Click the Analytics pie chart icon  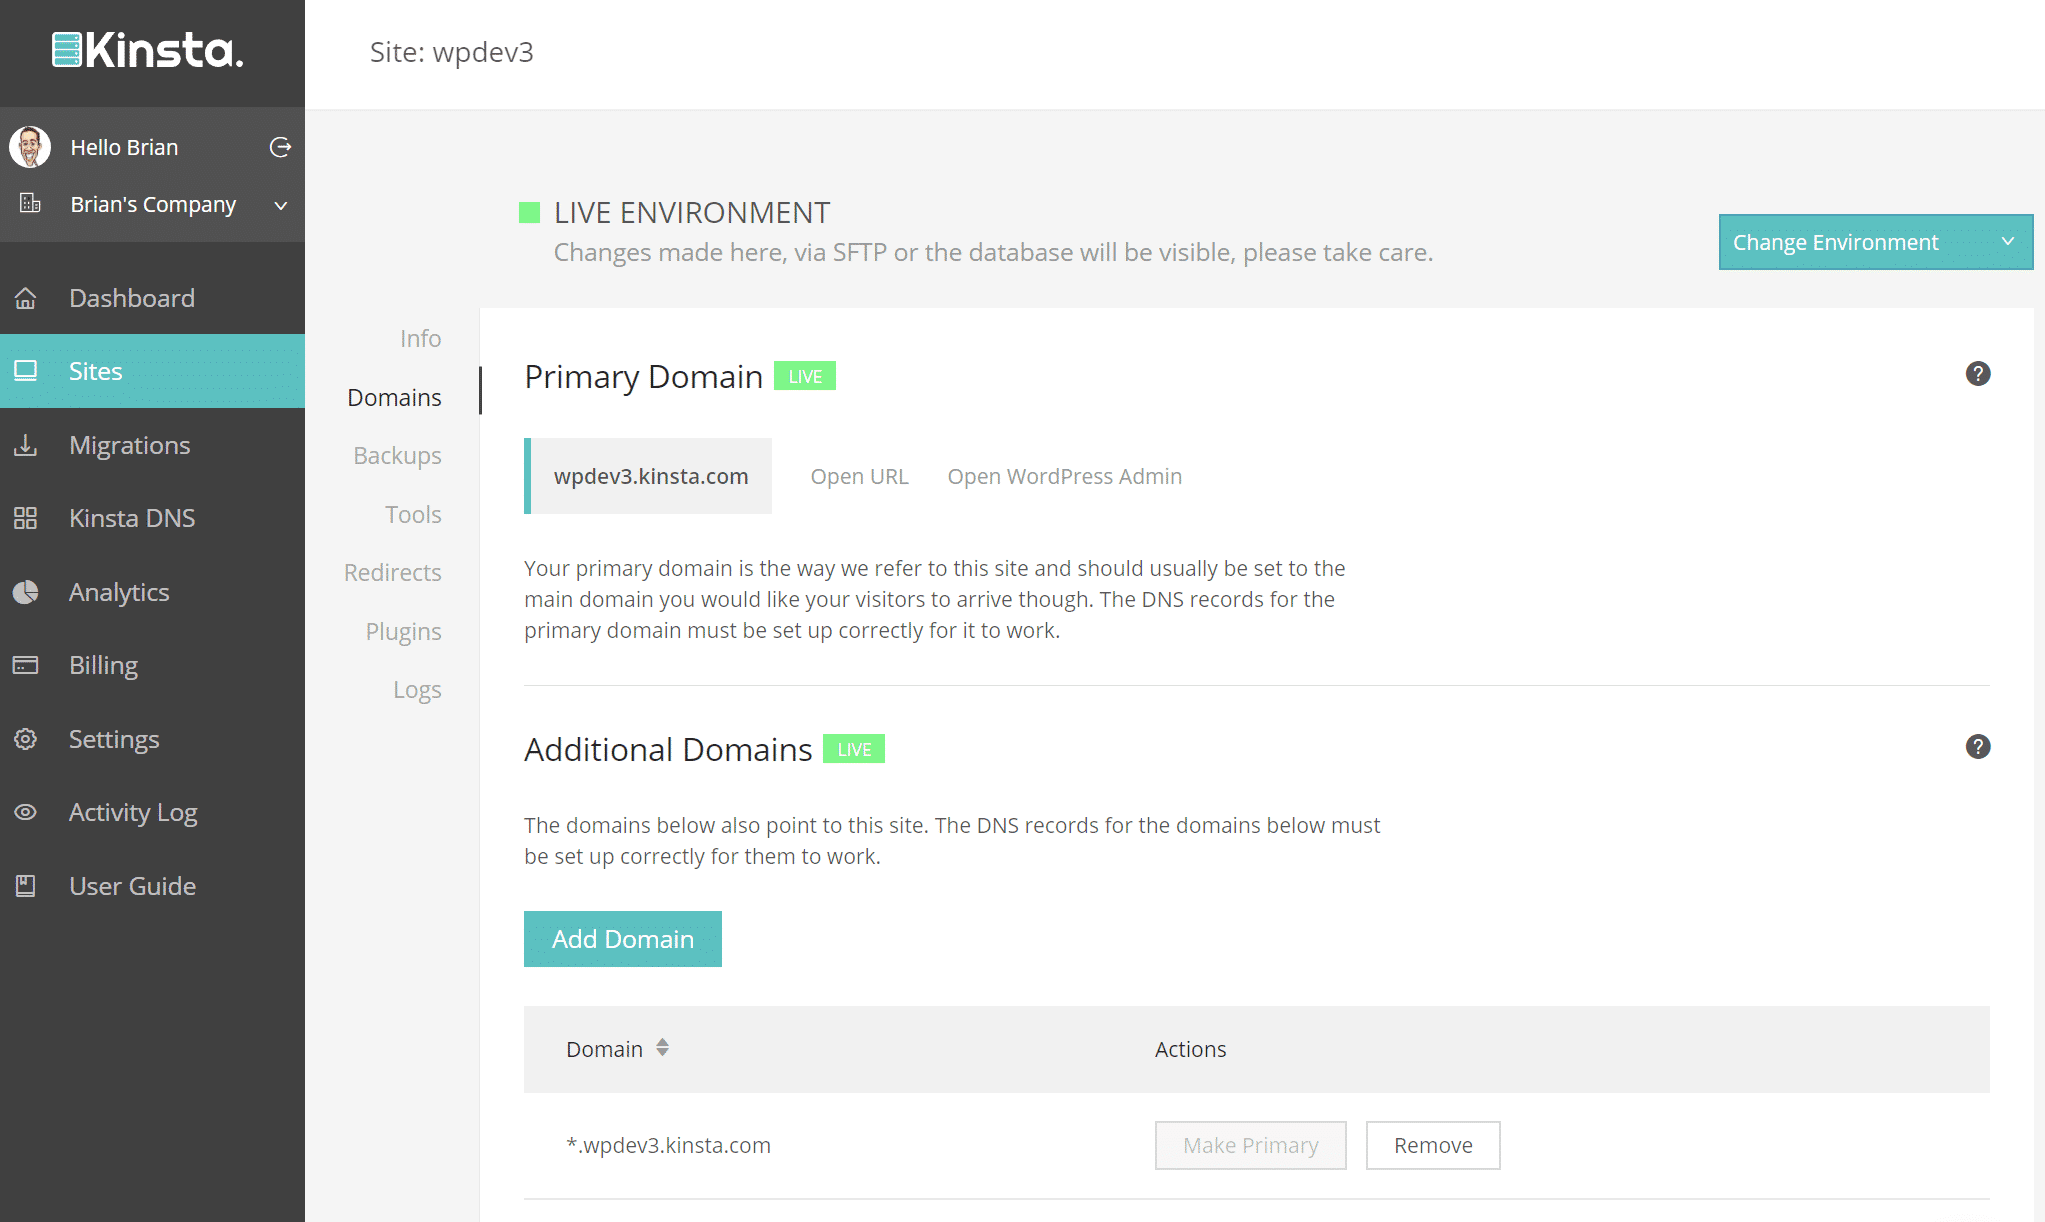(25, 592)
